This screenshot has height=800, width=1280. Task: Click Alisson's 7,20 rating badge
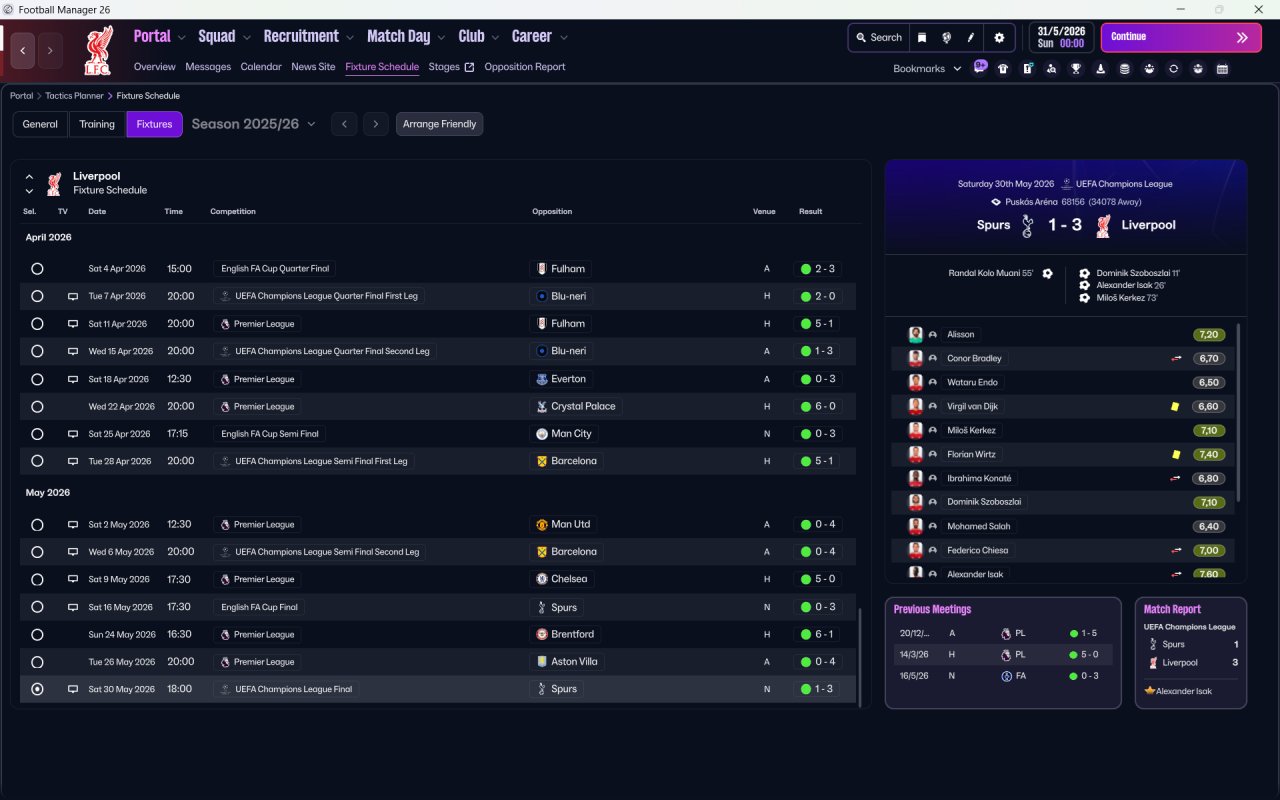[x=1208, y=334]
